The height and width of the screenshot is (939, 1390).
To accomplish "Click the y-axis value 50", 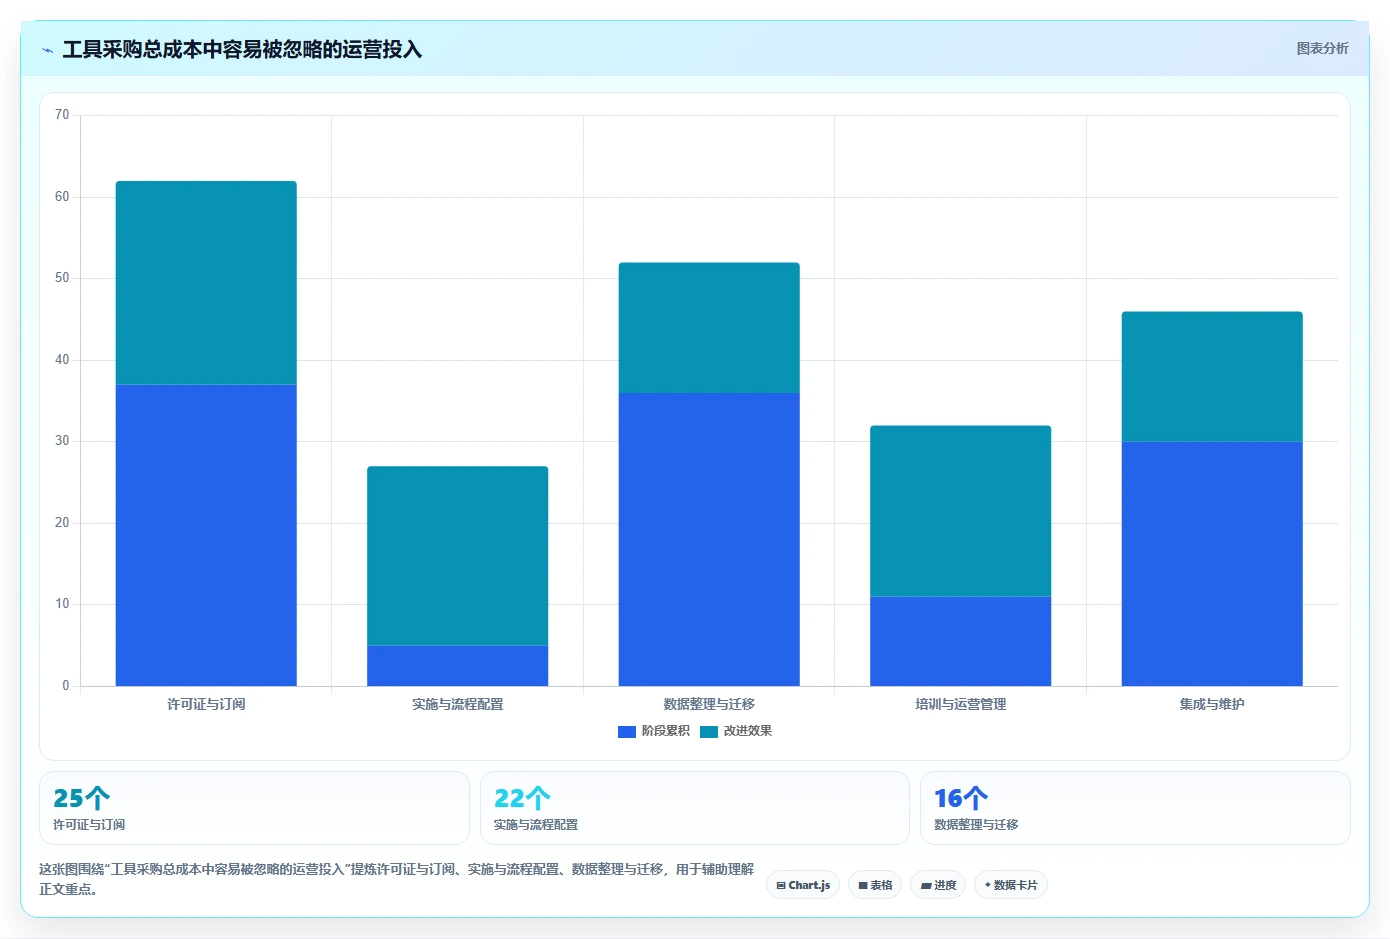I will (62, 278).
